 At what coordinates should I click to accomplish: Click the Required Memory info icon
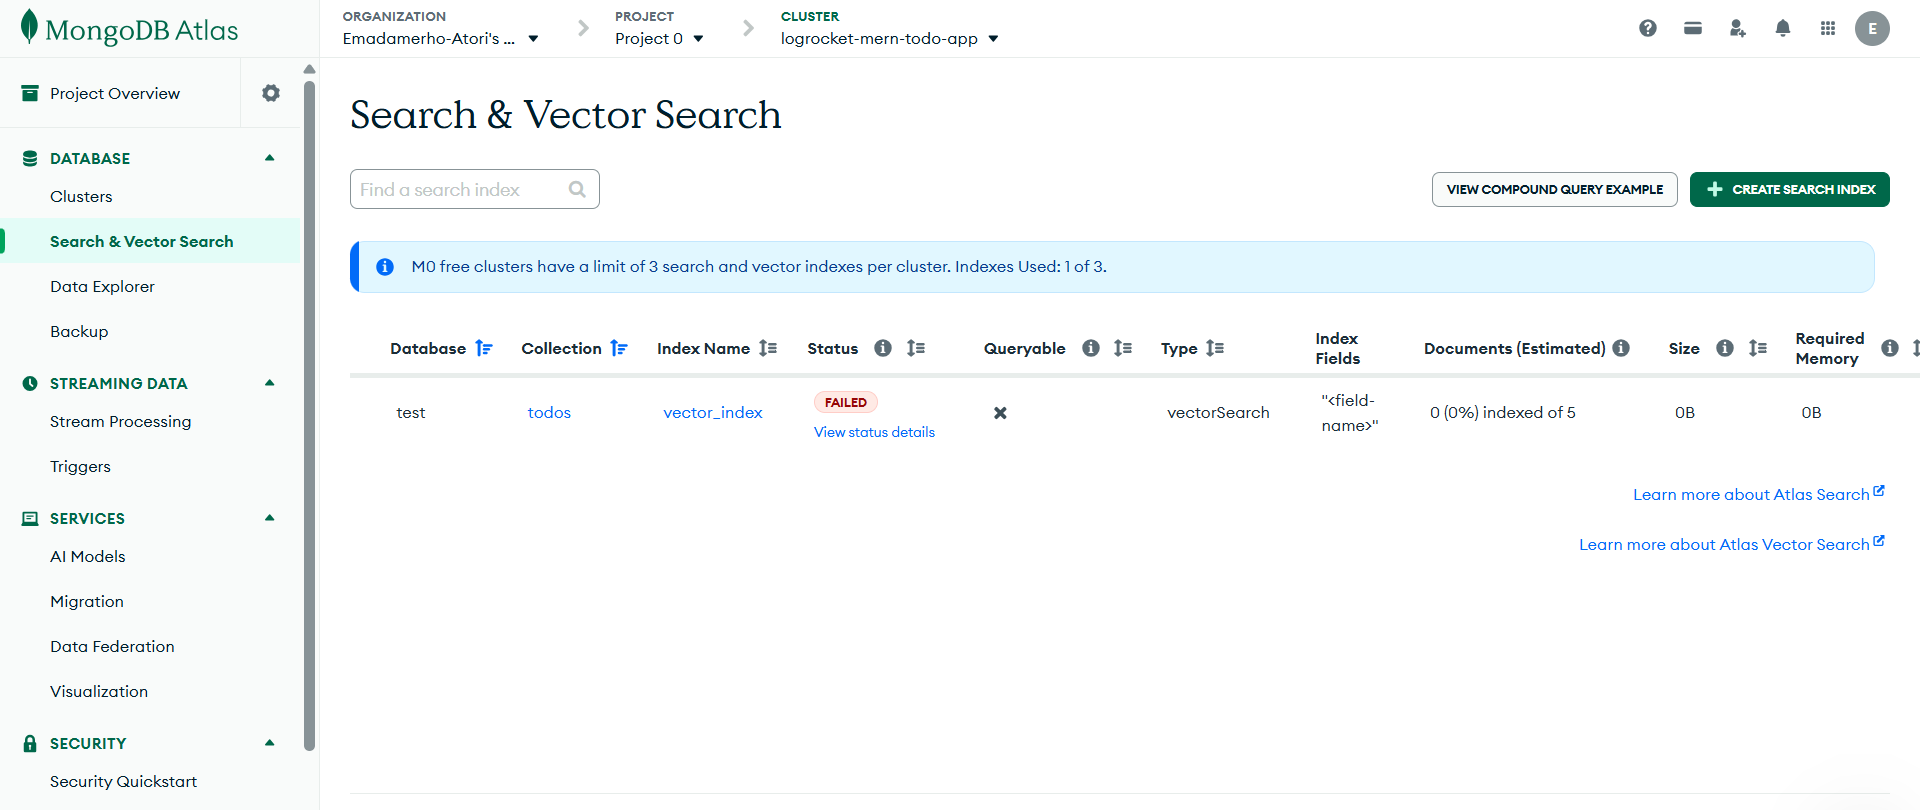click(x=1890, y=348)
